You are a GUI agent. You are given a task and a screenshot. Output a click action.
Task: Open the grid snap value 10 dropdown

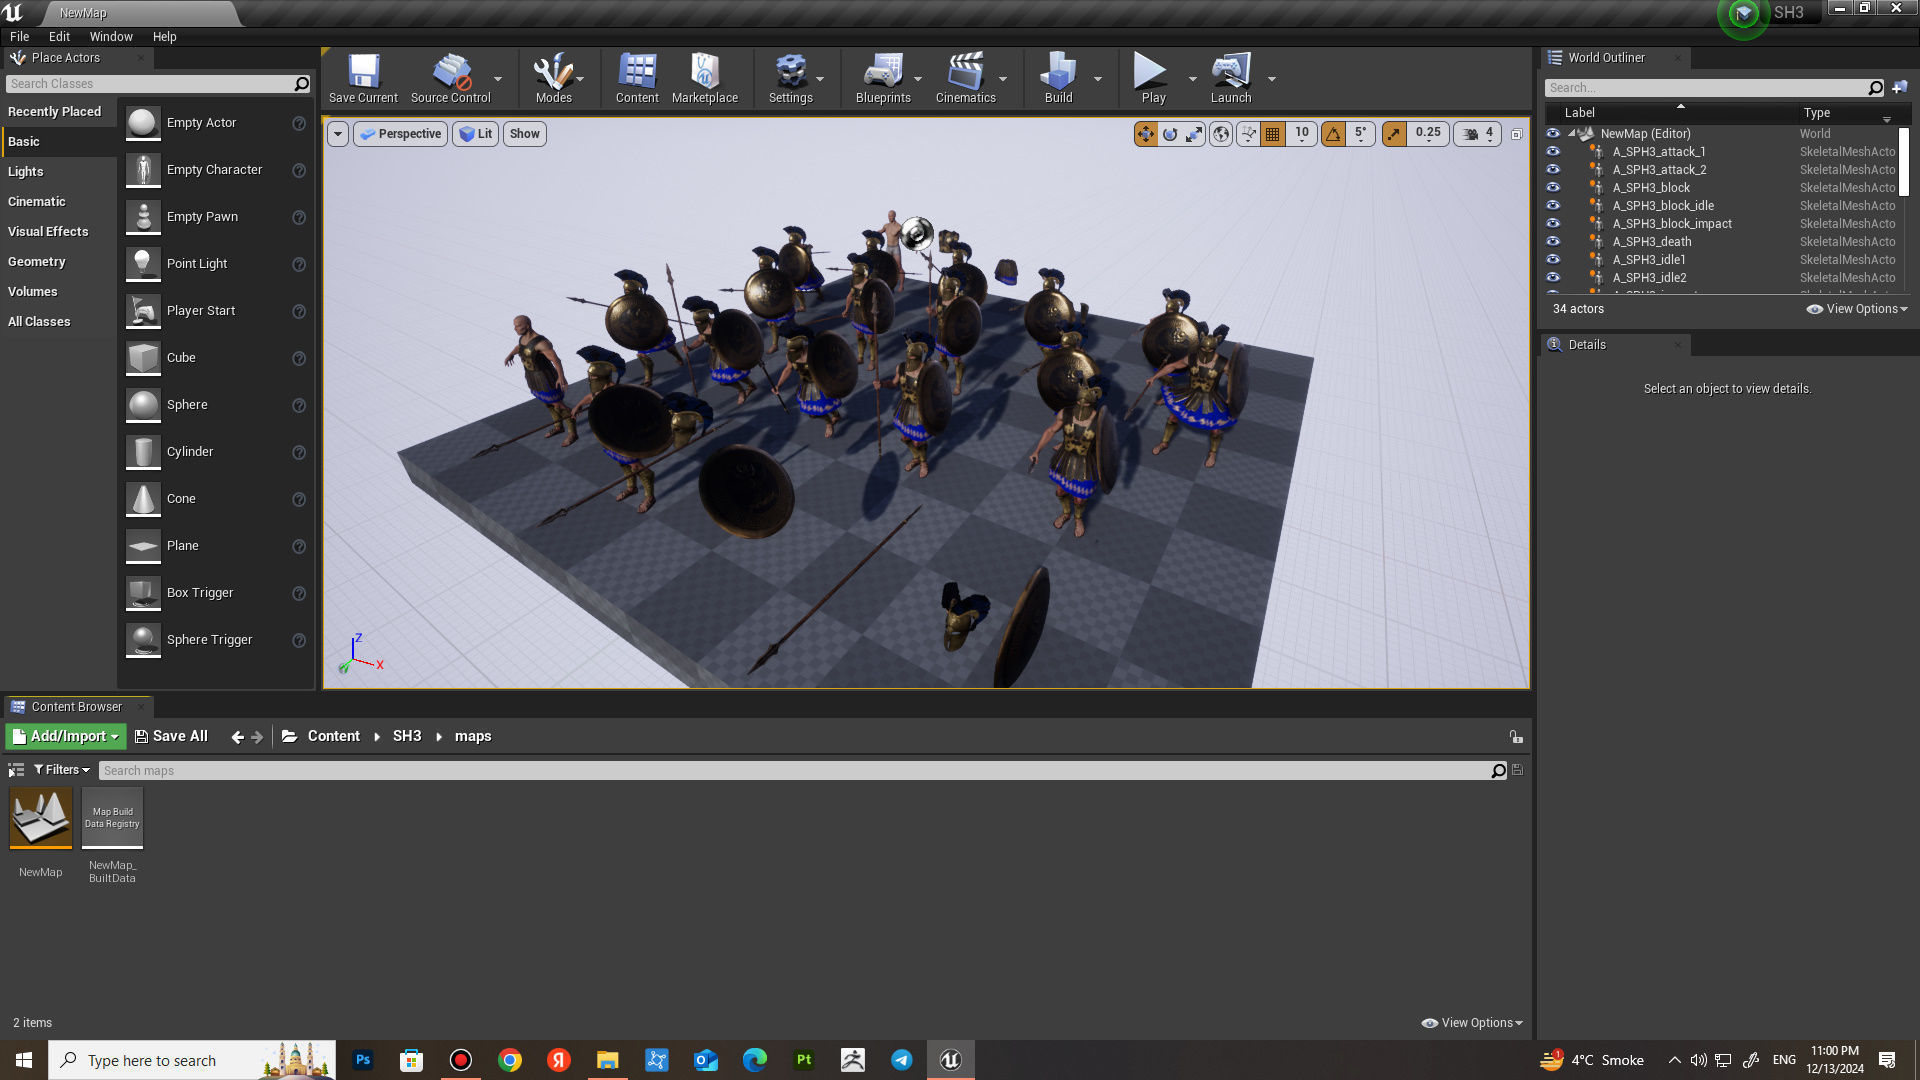click(x=1302, y=134)
